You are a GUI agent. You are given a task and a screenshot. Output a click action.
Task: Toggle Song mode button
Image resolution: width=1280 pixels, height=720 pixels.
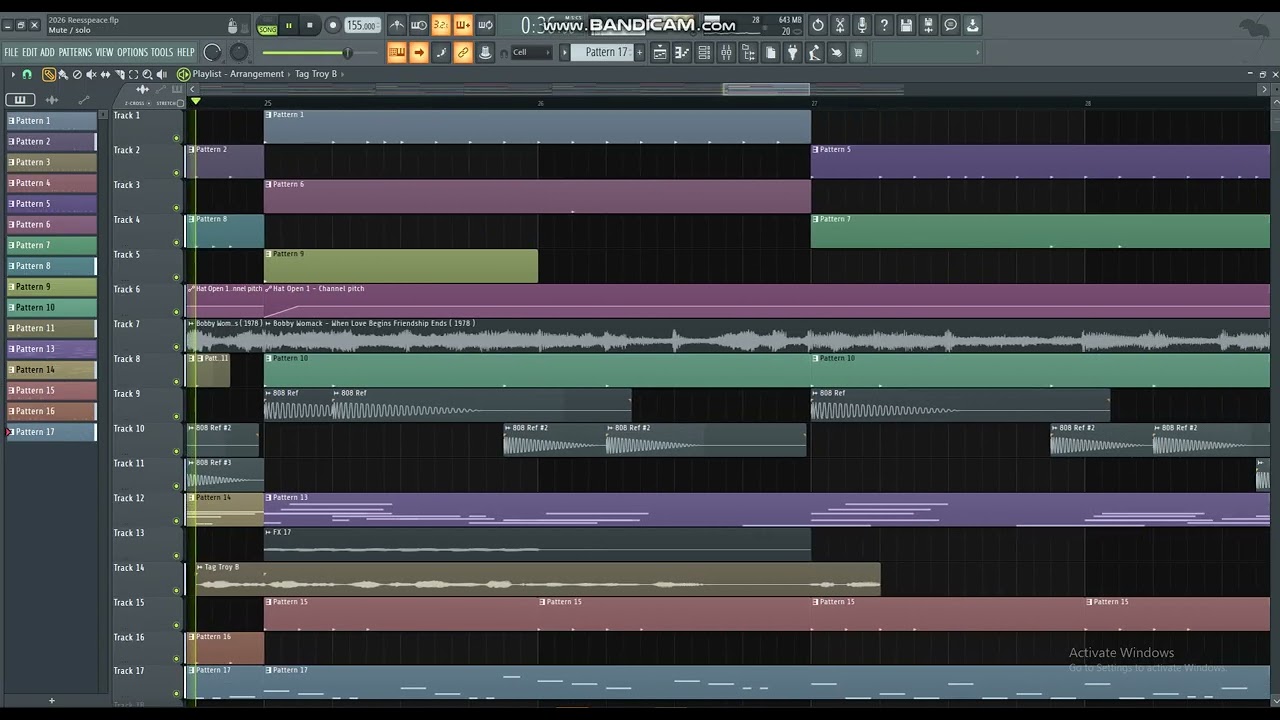267,27
